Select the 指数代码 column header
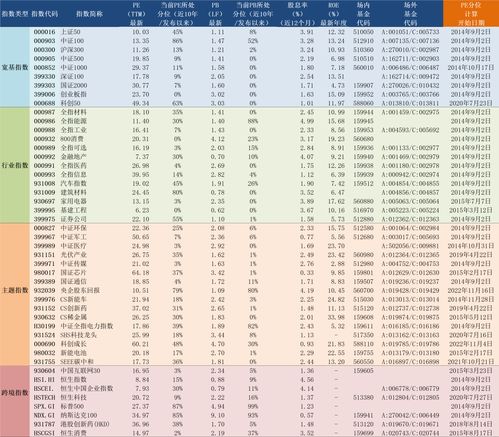Viewport: 499px width, 437px height. [44, 14]
